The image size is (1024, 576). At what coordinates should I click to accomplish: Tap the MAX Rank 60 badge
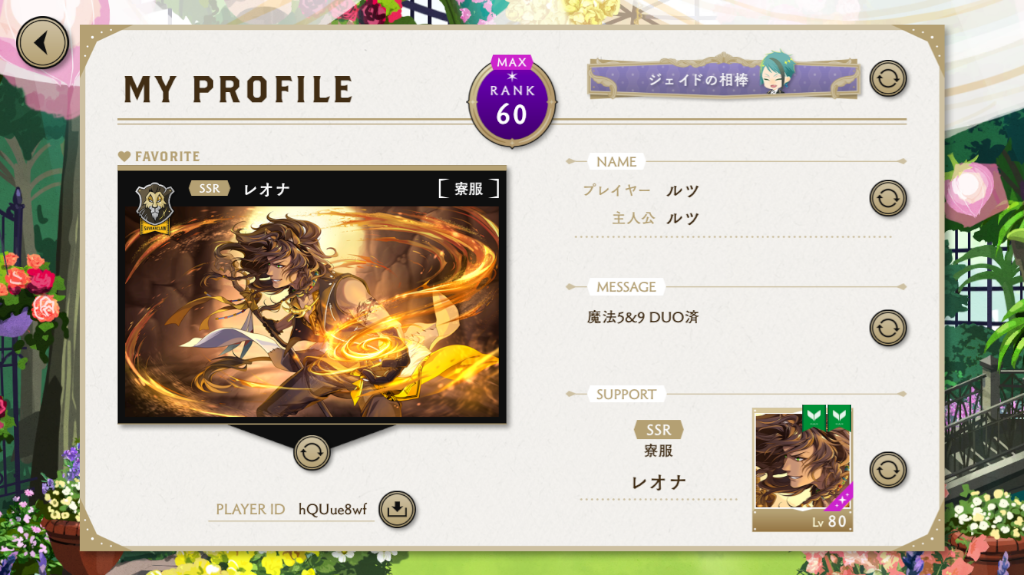(512, 101)
